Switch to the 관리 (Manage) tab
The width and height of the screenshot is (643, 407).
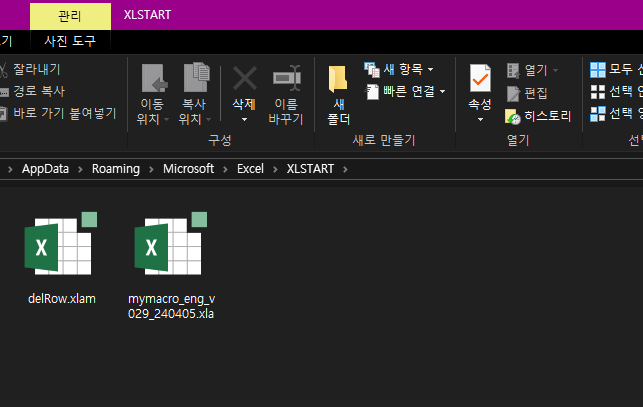coord(70,16)
